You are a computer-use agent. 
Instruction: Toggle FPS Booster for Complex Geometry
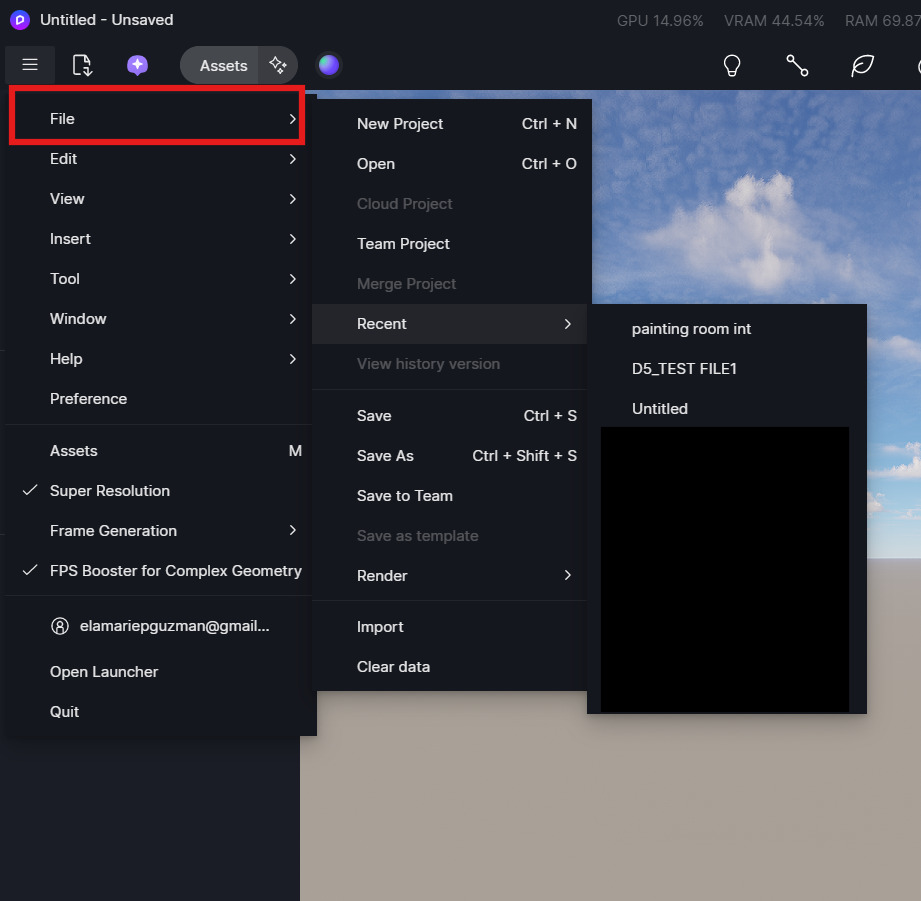click(175, 571)
